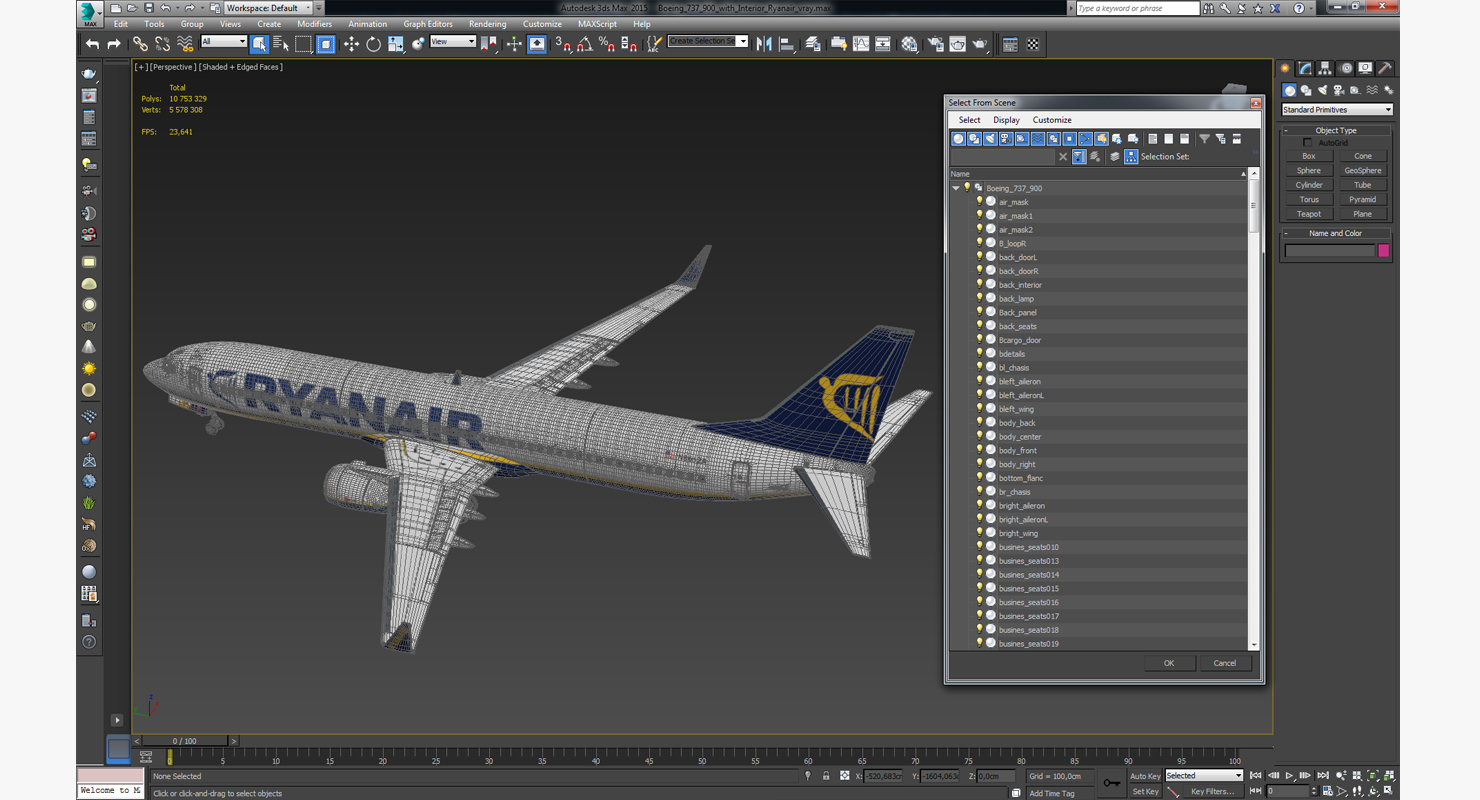Screen dimensions: 1480x800
Task: Select the air_mask item in list
Action: pyautogui.click(x=1013, y=202)
